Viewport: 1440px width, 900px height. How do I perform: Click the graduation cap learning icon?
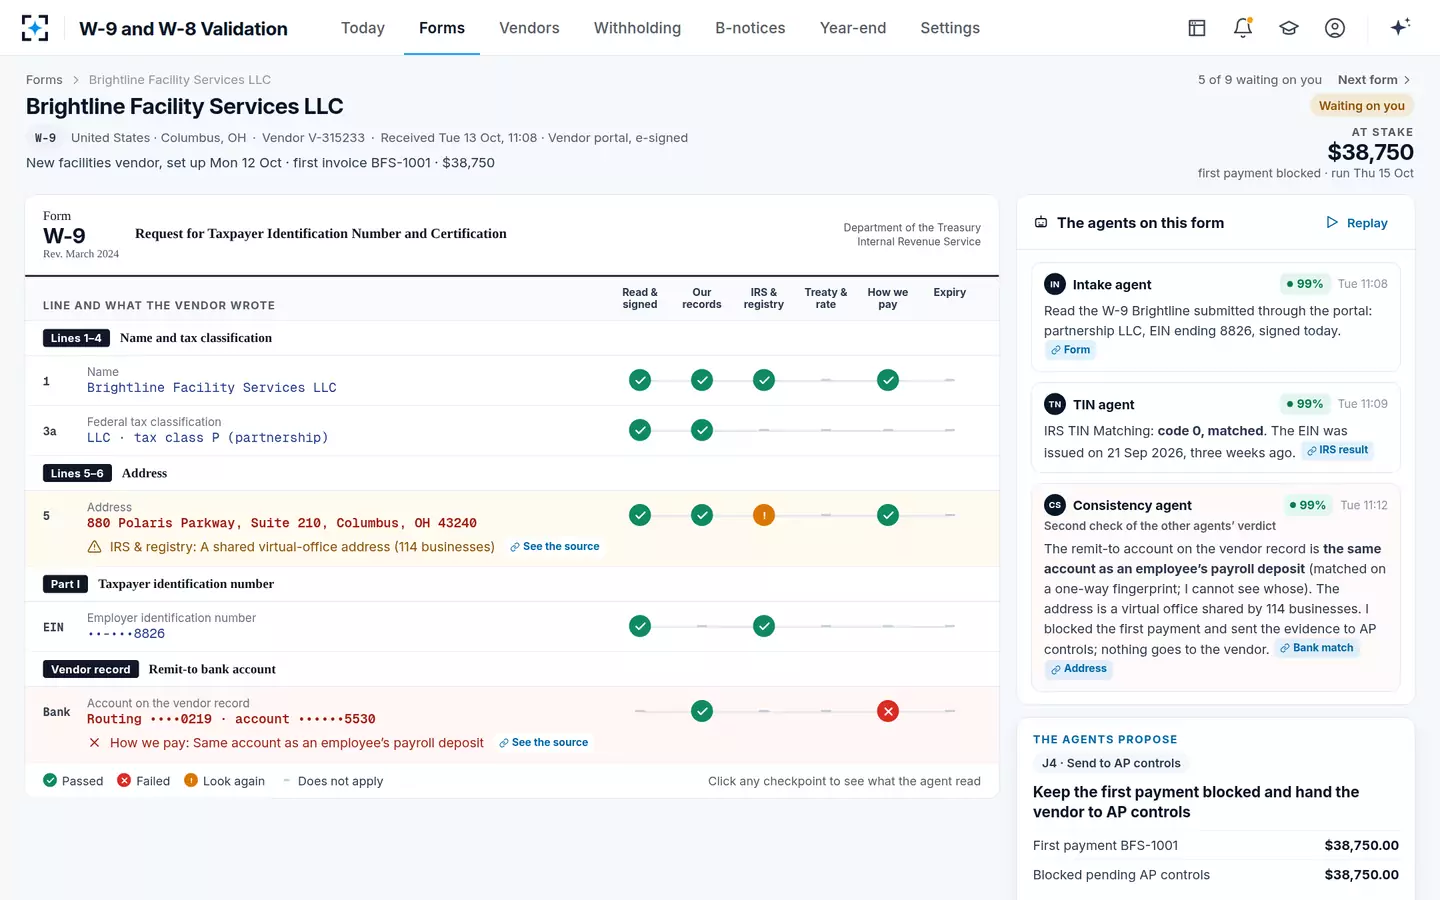(1289, 28)
